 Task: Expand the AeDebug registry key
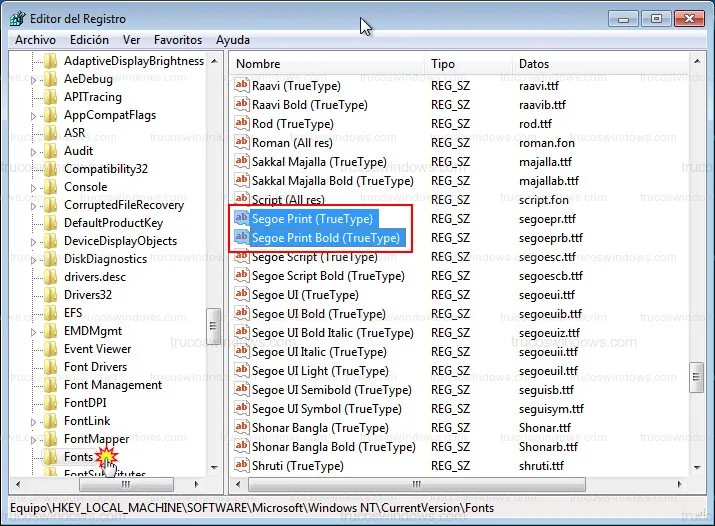34,79
